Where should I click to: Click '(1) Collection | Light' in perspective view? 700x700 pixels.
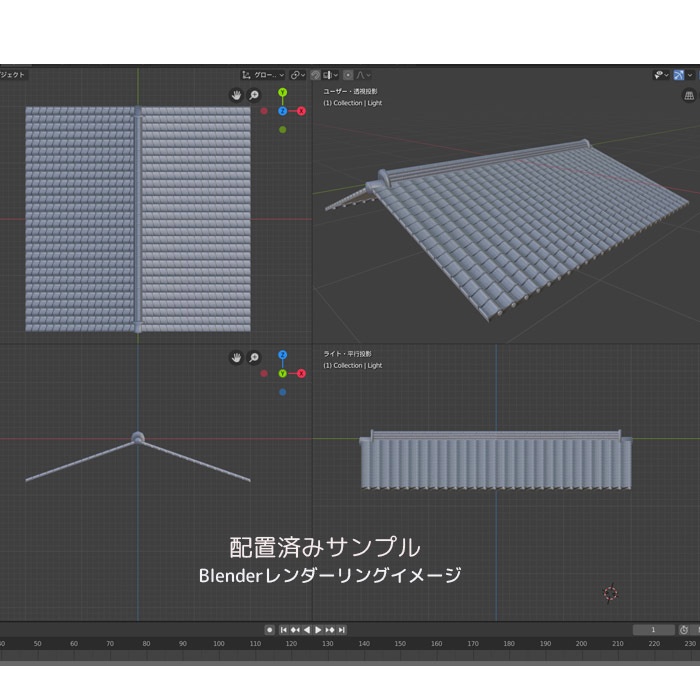(x=353, y=103)
